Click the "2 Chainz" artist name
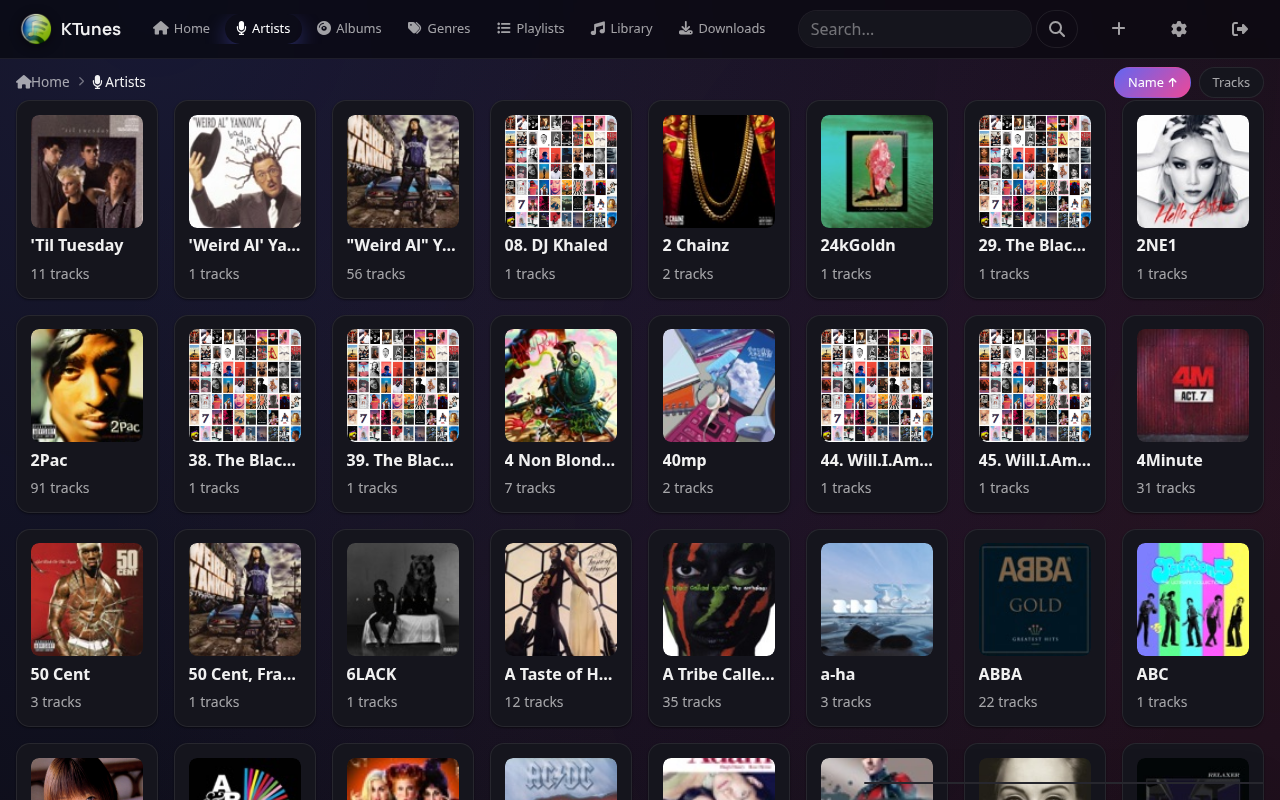This screenshot has width=1280, height=800. click(696, 245)
